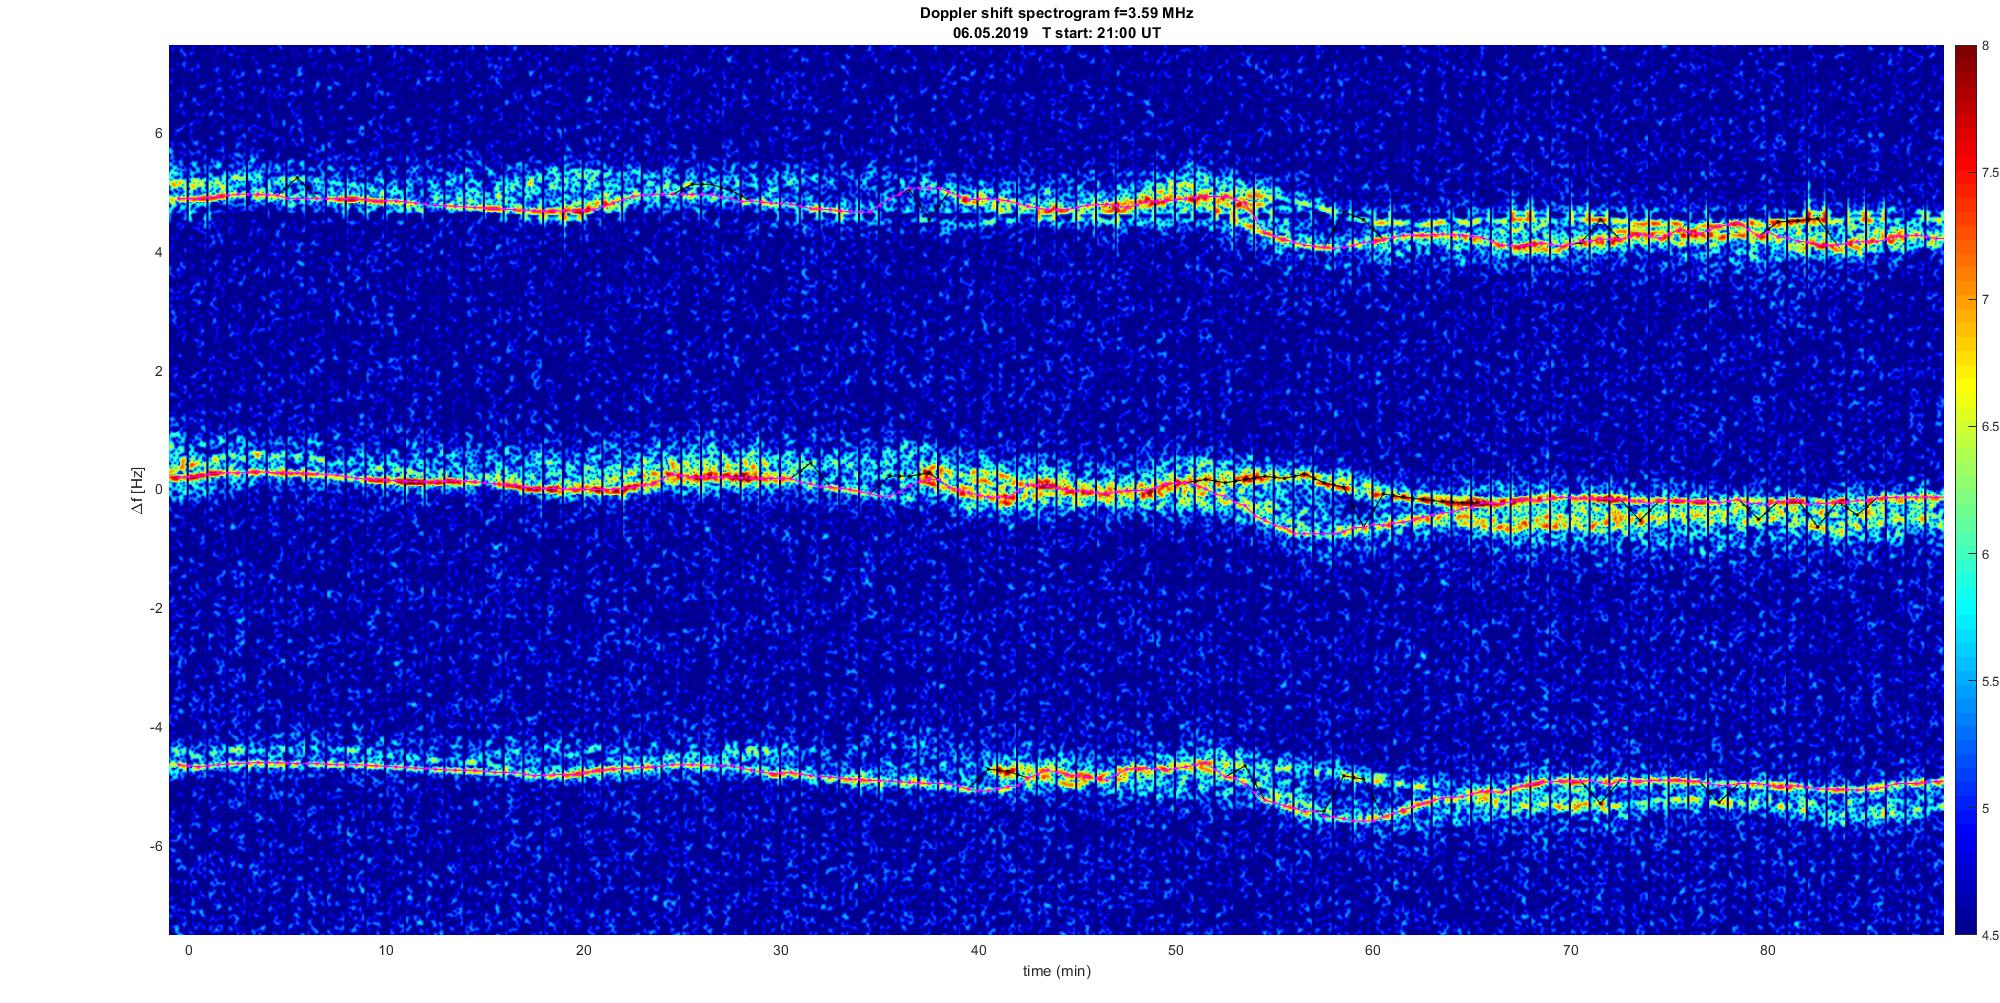Click the y-axis tick label '6'
This screenshot has width=2000, height=1003.
158,134
